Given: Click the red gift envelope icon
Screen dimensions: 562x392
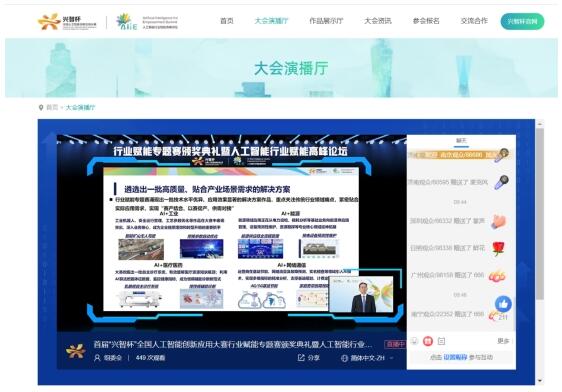Looking at the screenshot, I should click(428, 341).
